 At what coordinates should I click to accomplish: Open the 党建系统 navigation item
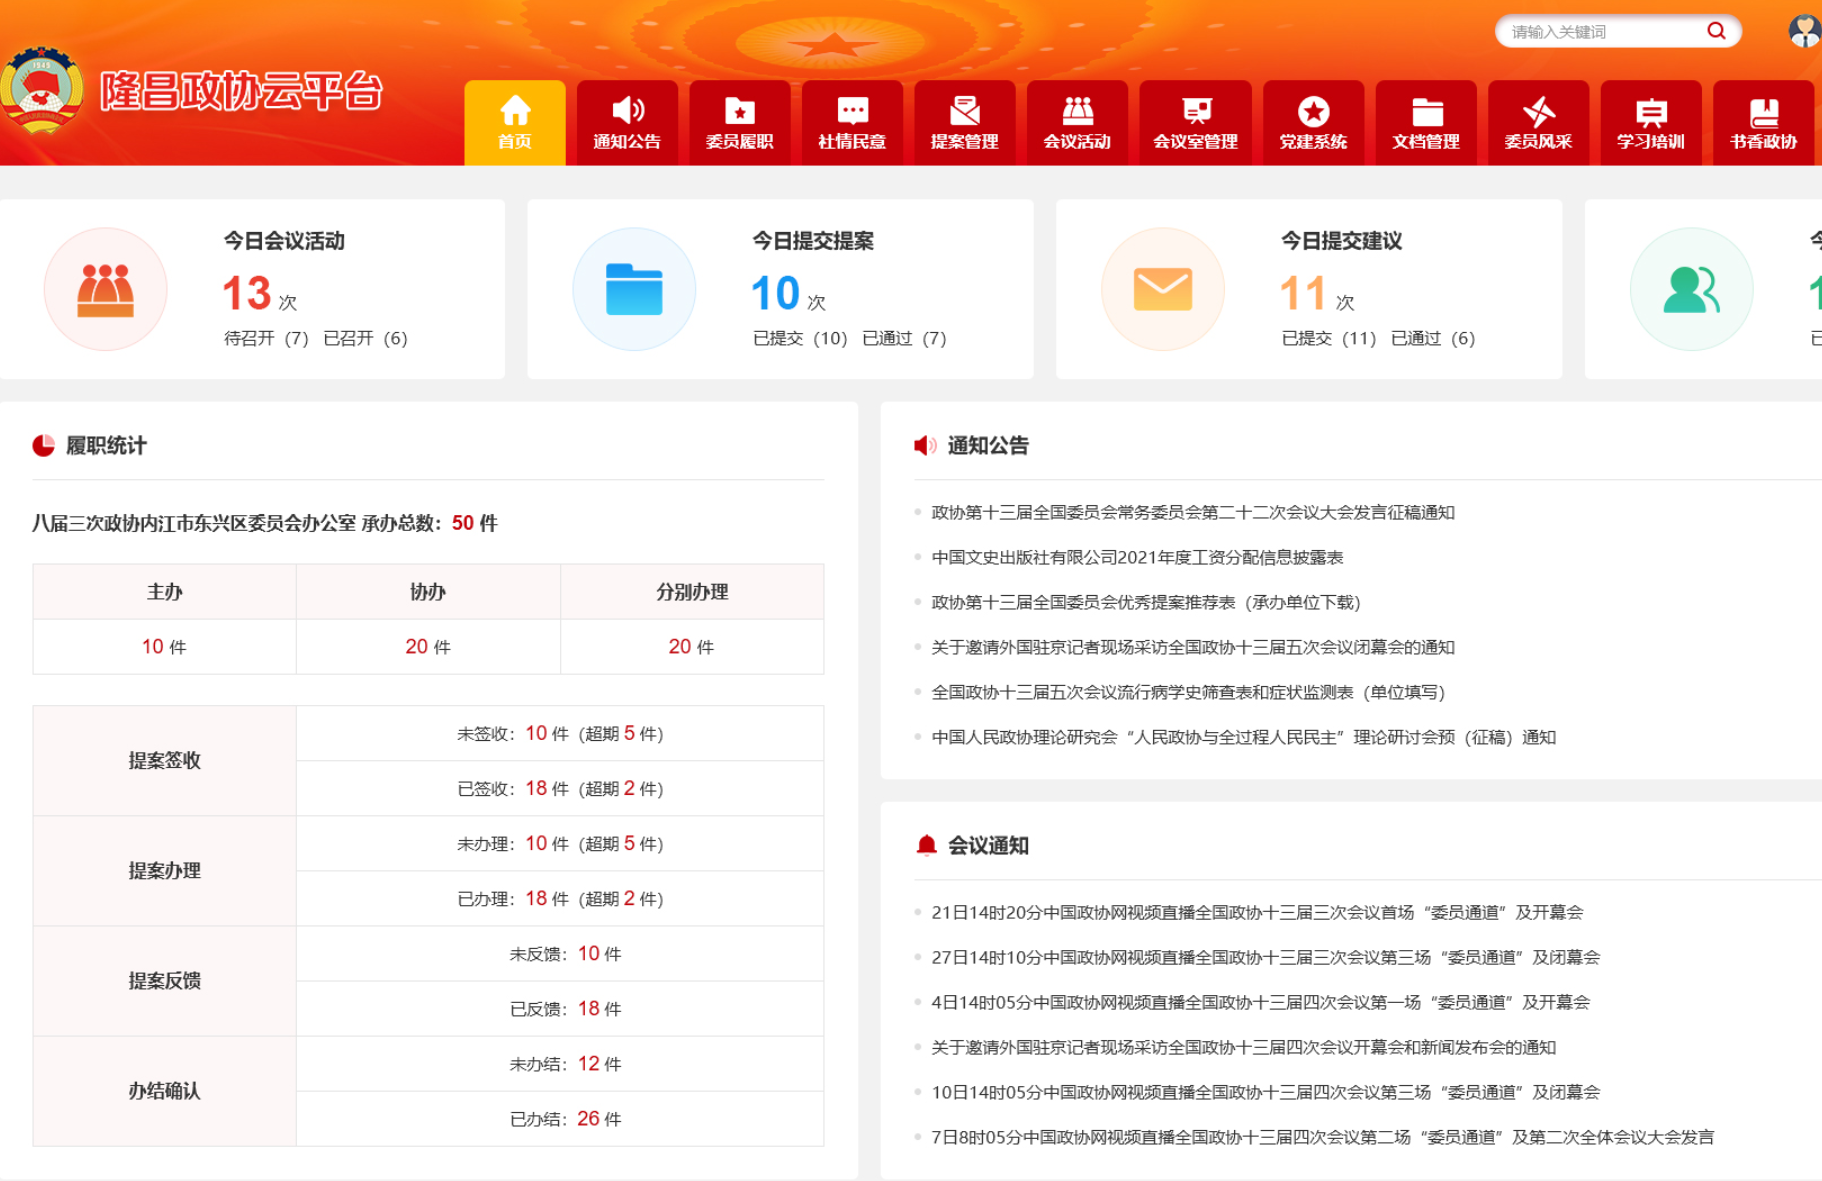(1313, 123)
